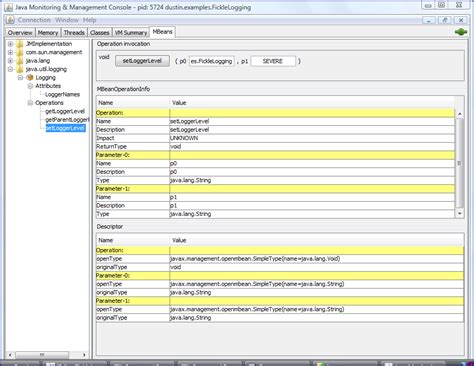Click the java.lang folder icon
Viewport: 474px width, 366px height.
pyautogui.click(x=20, y=61)
